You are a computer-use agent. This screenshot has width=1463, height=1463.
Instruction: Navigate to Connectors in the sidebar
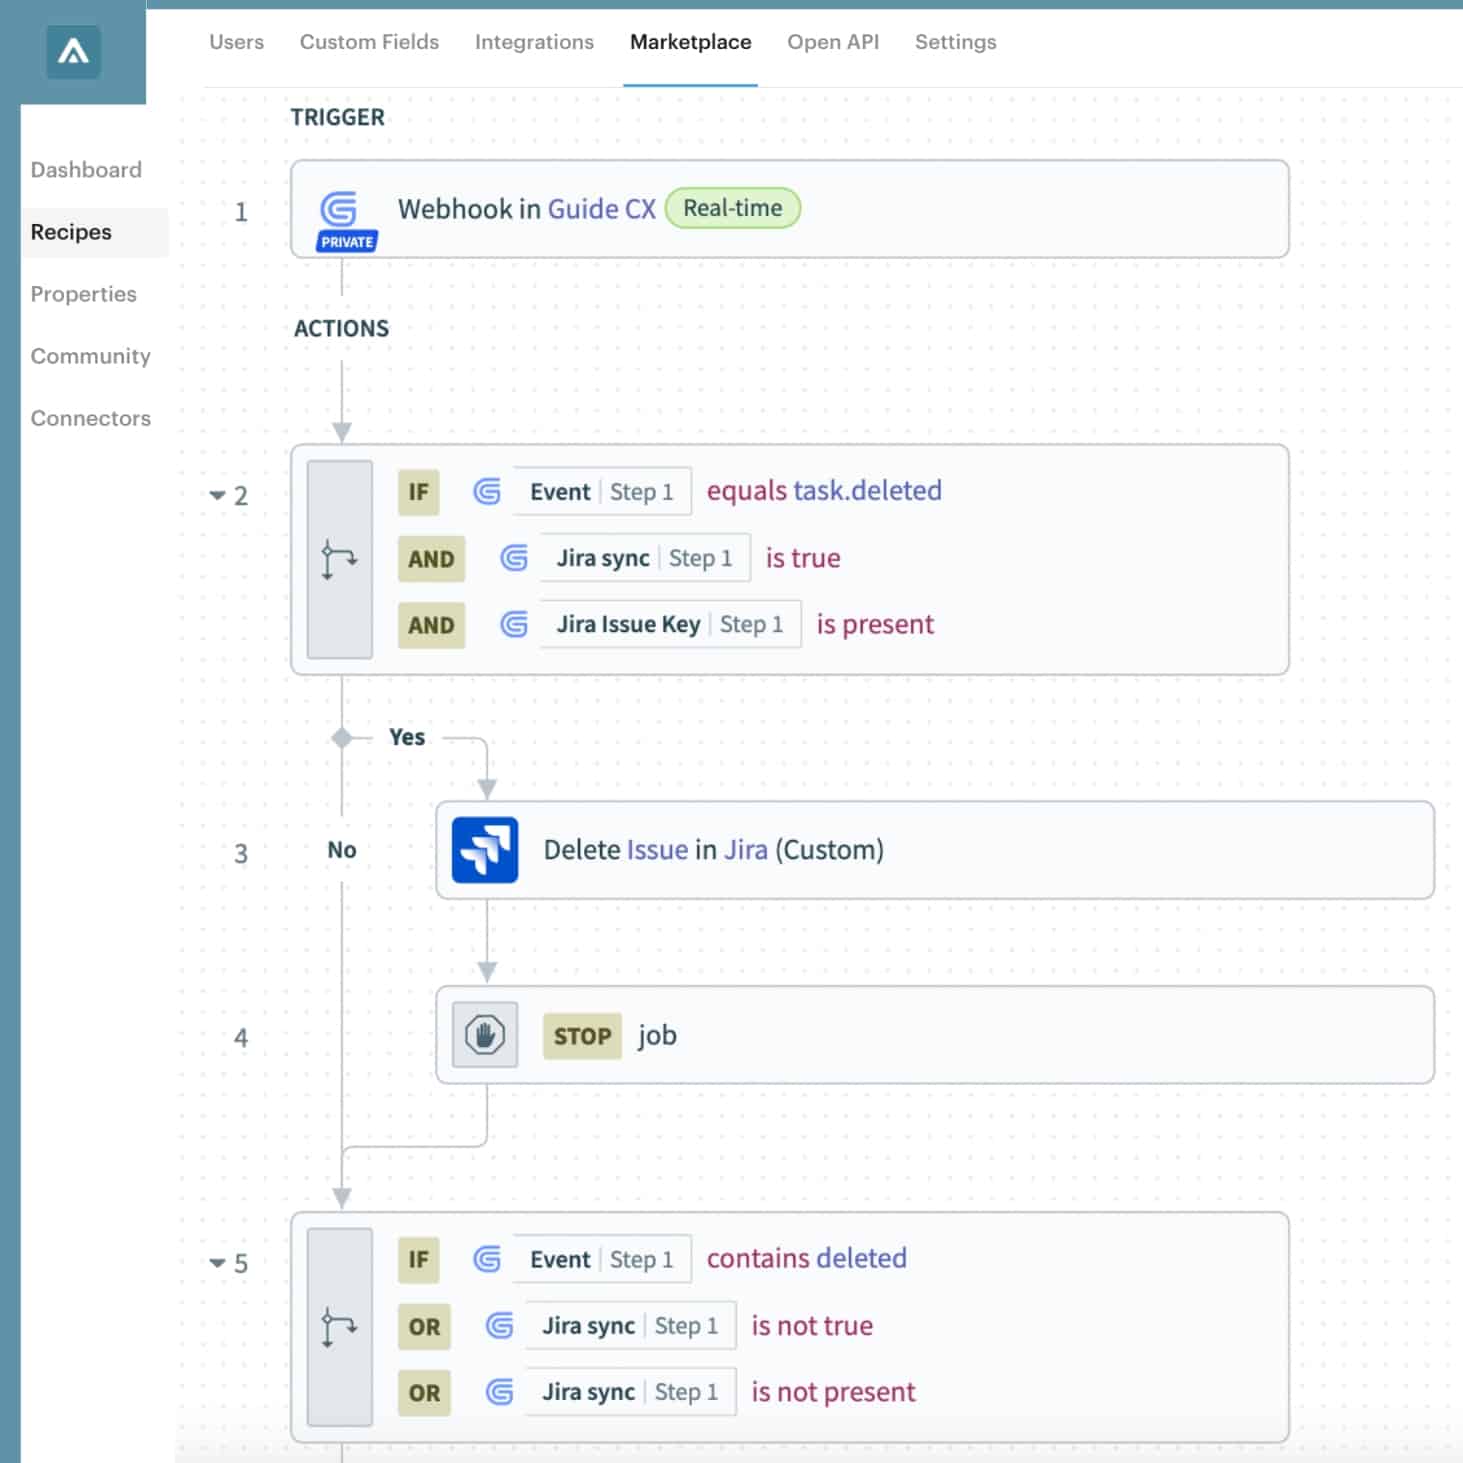(91, 418)
